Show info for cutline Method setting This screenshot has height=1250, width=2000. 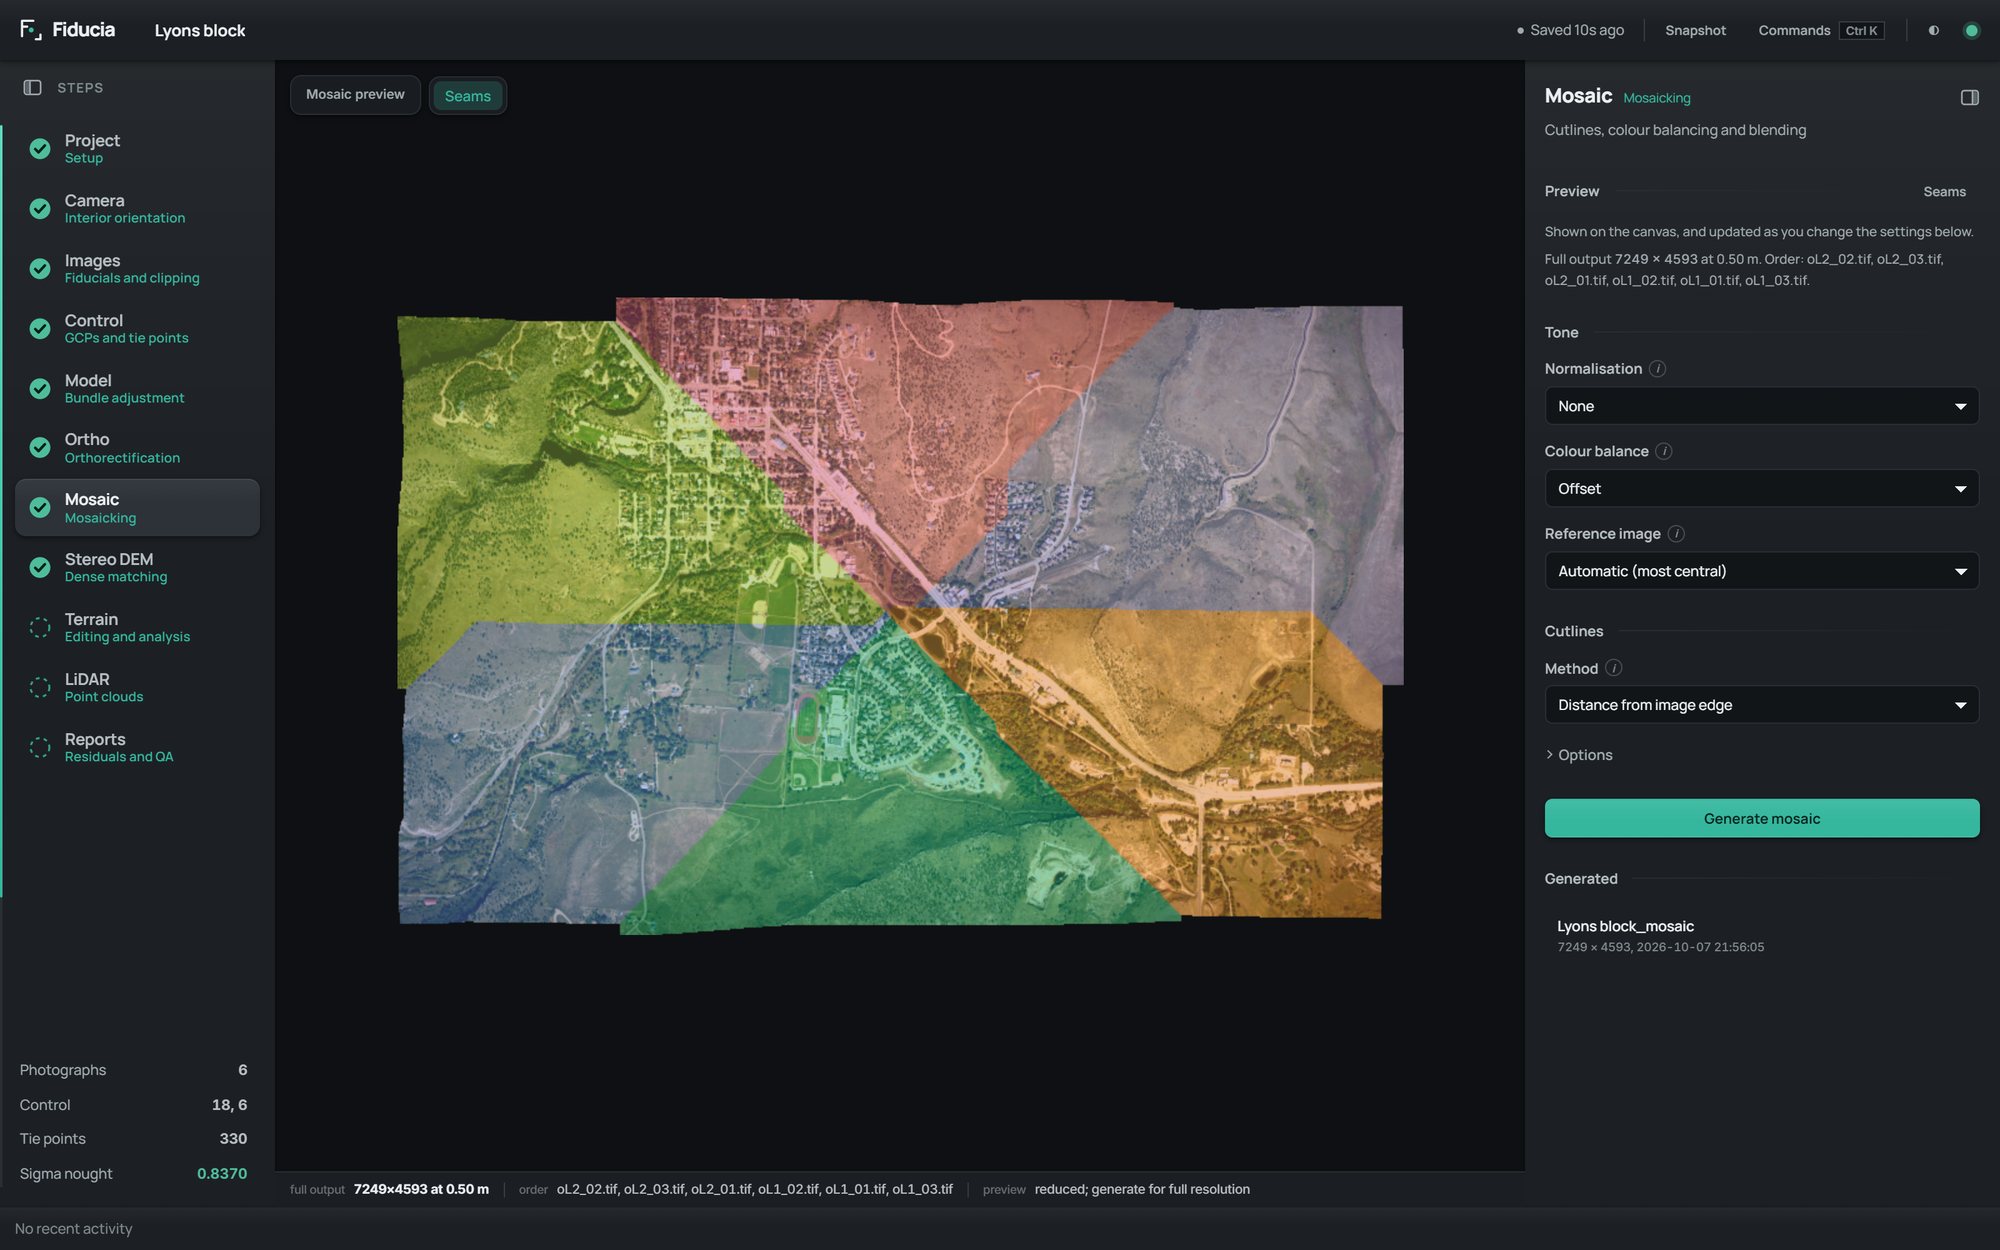1613,668
